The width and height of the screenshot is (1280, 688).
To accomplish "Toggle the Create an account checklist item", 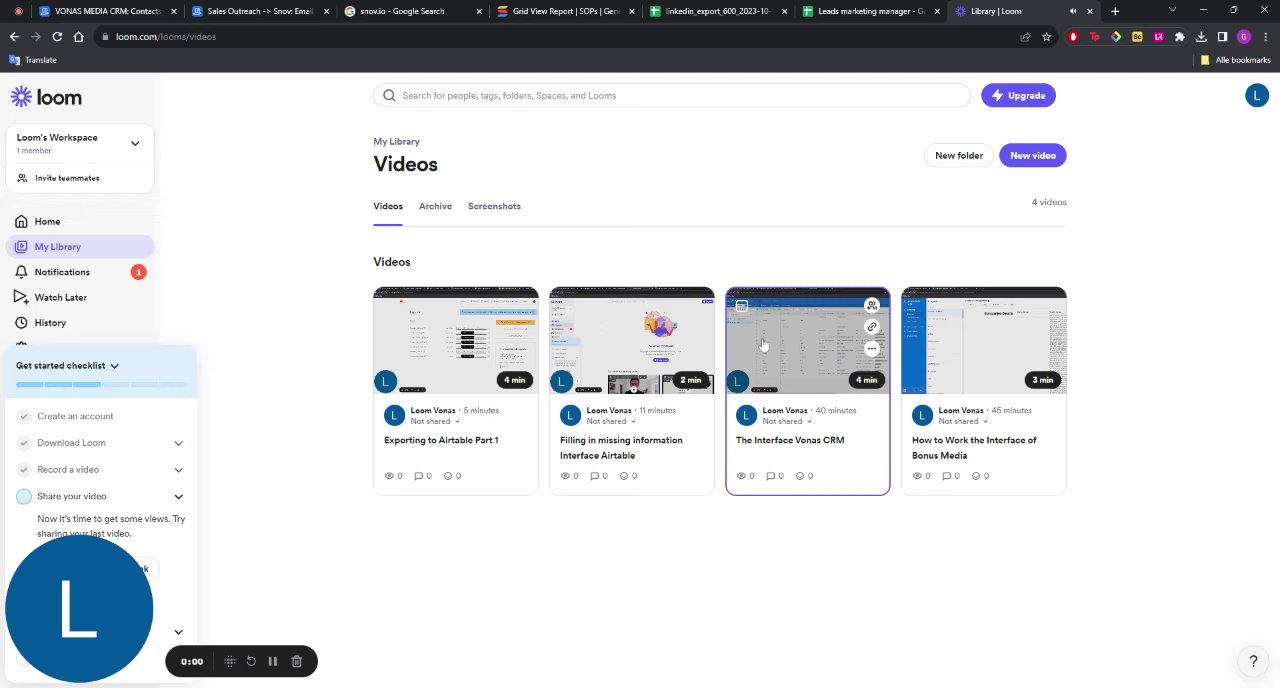I will 24,416.
